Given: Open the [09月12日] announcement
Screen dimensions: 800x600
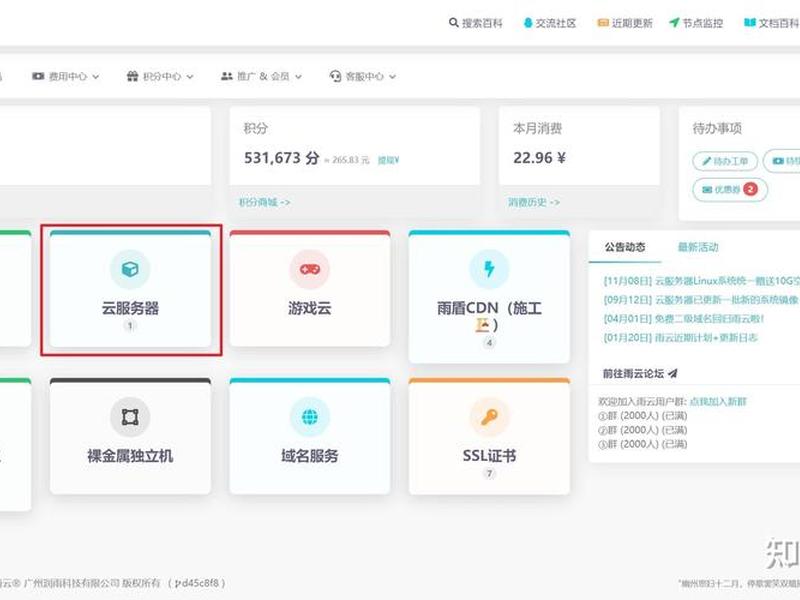Looking at the screenshot, I should point(702,300).
